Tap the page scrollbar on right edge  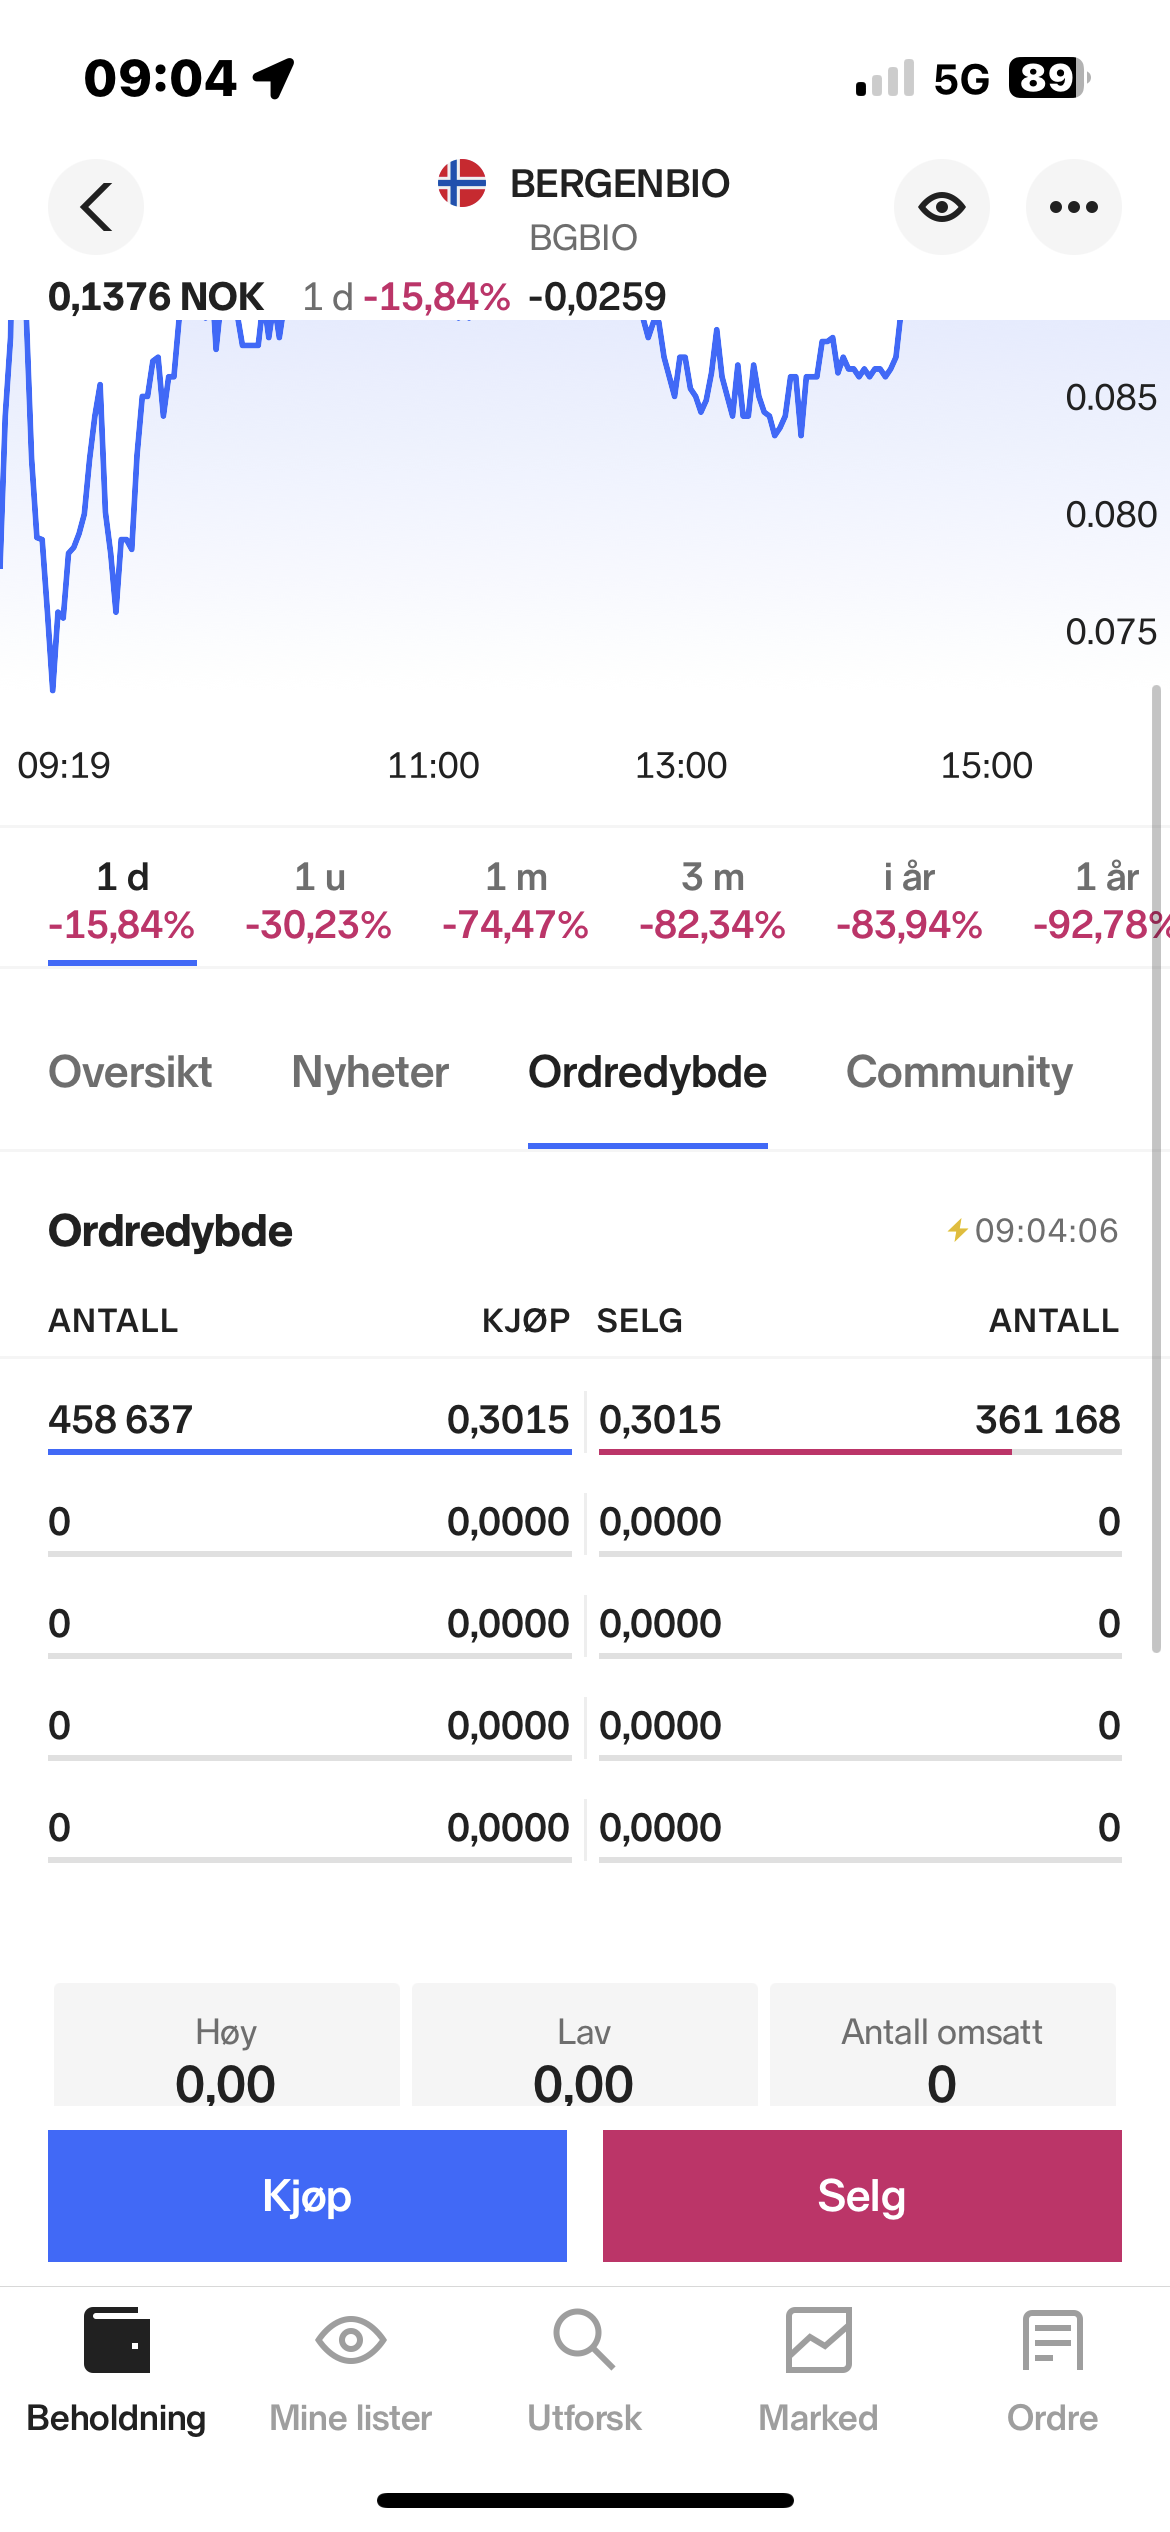pos(1156,1170)
